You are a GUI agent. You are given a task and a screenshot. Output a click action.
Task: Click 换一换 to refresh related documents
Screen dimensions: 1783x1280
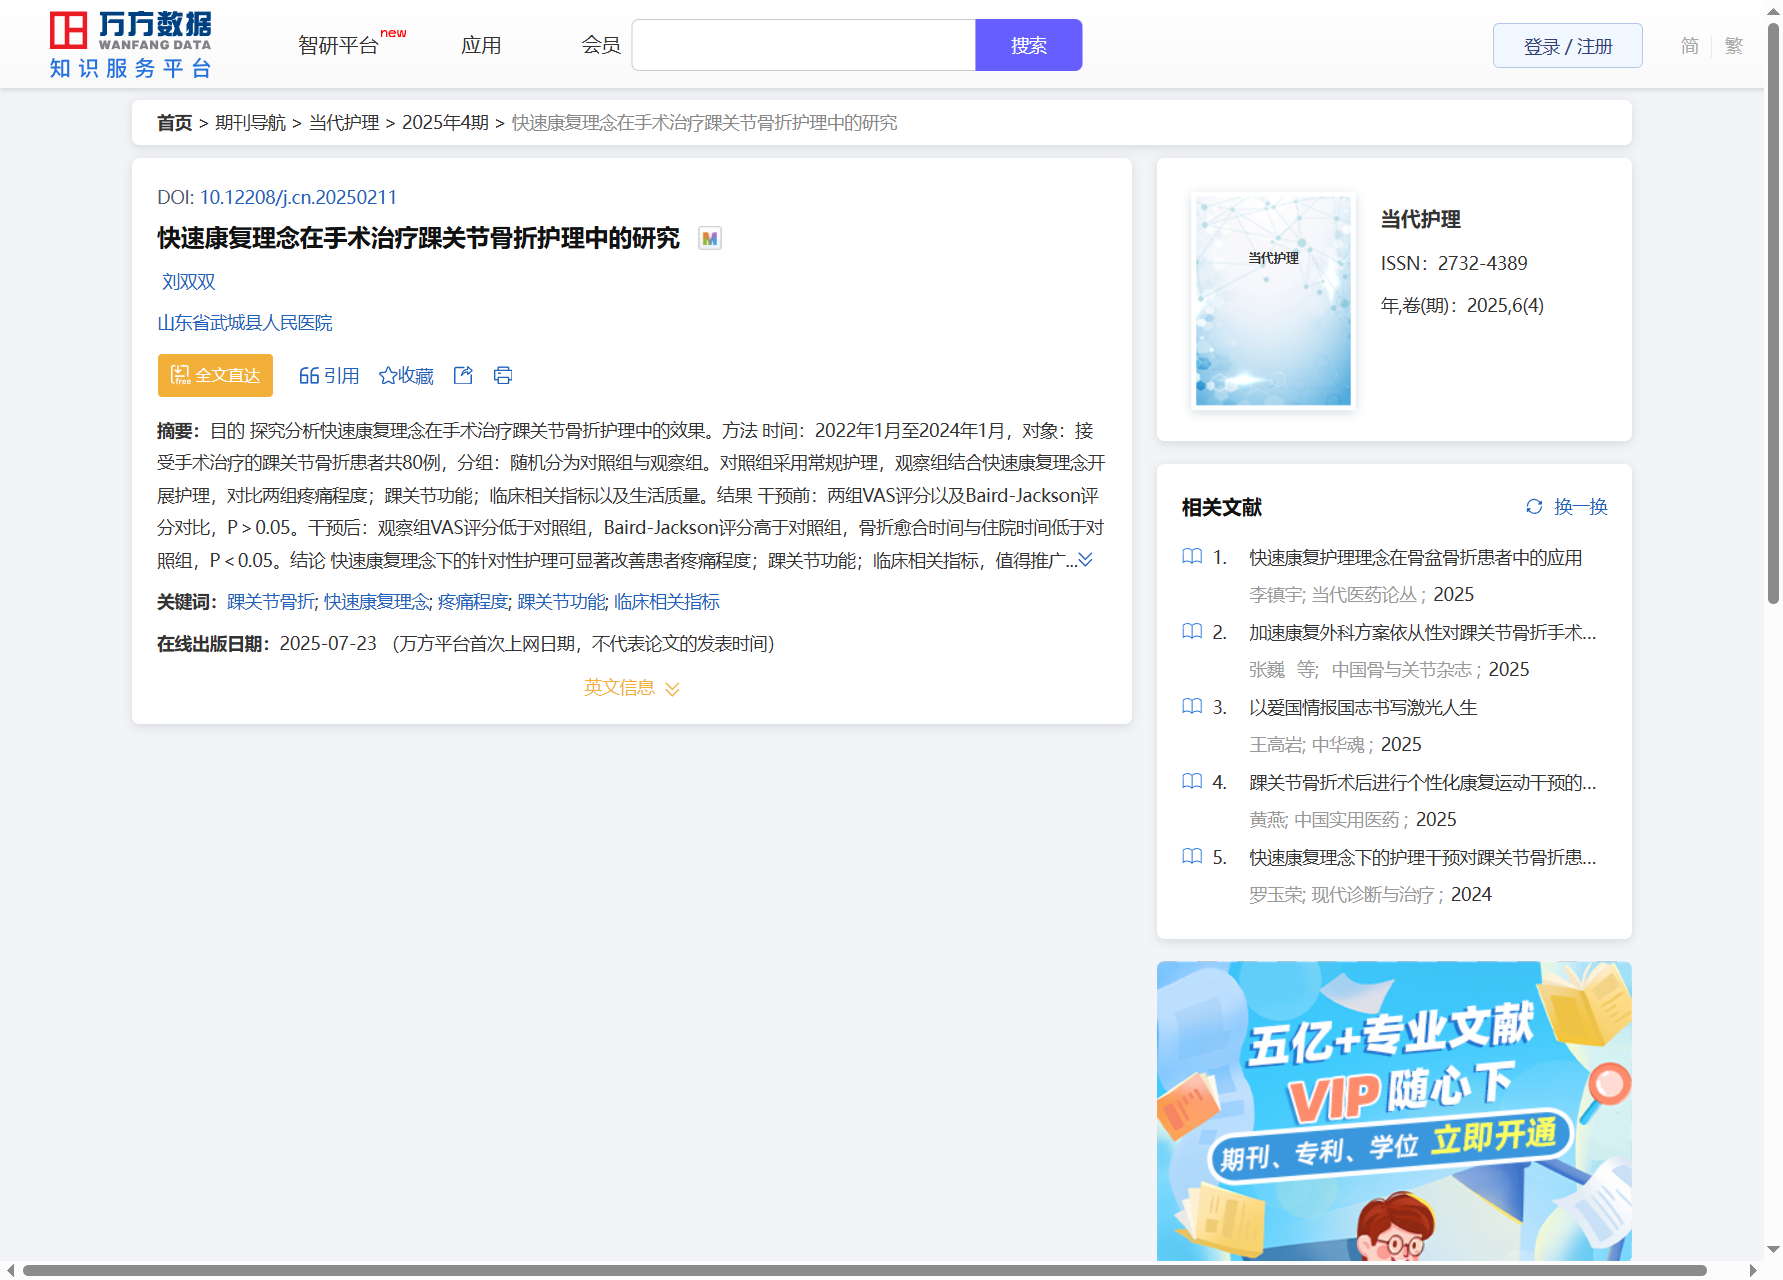coord(1581,507)
